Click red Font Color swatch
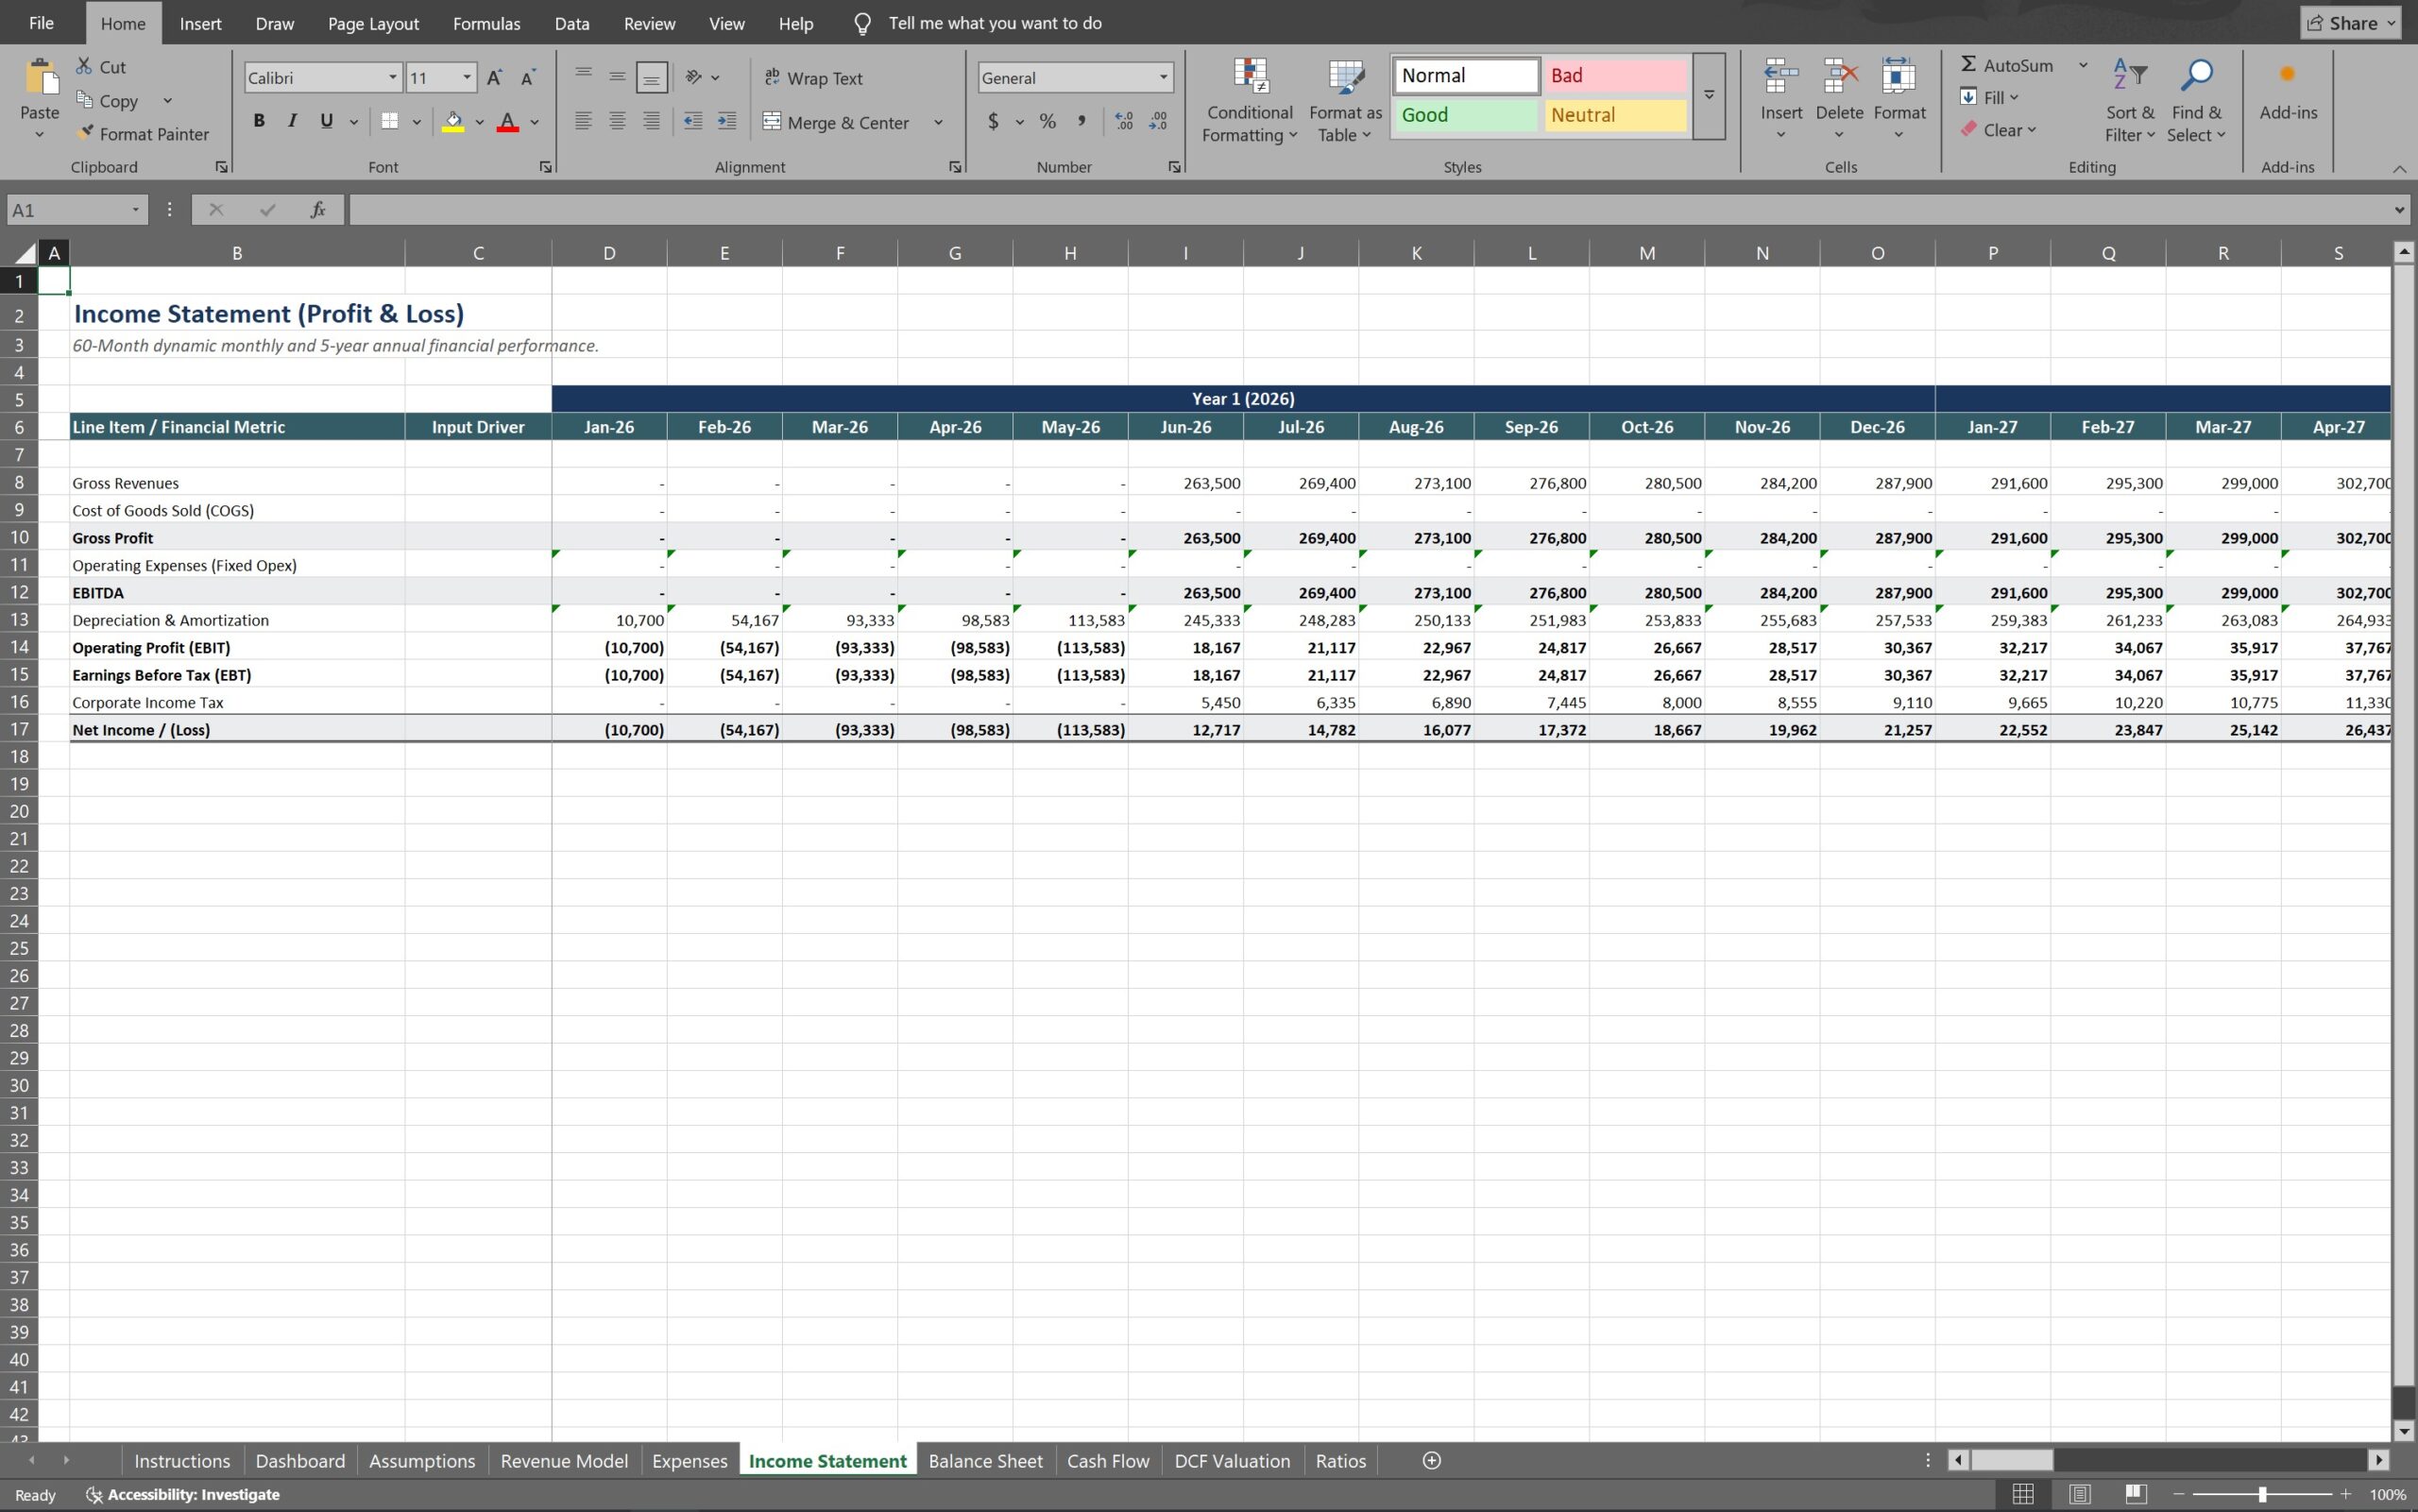The image size is (2418, 1512). coord(507,122)
